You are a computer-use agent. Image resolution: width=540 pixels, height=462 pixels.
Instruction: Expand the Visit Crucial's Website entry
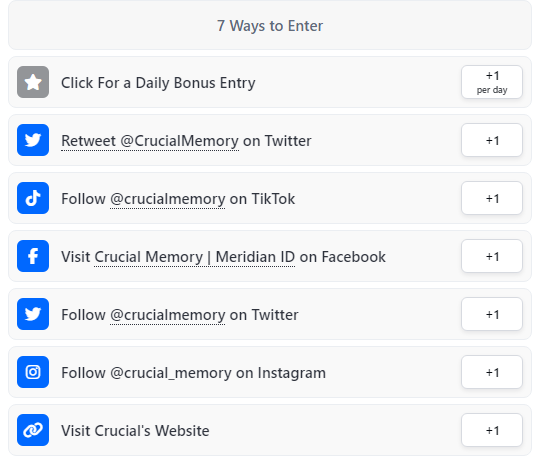(270, 430)
